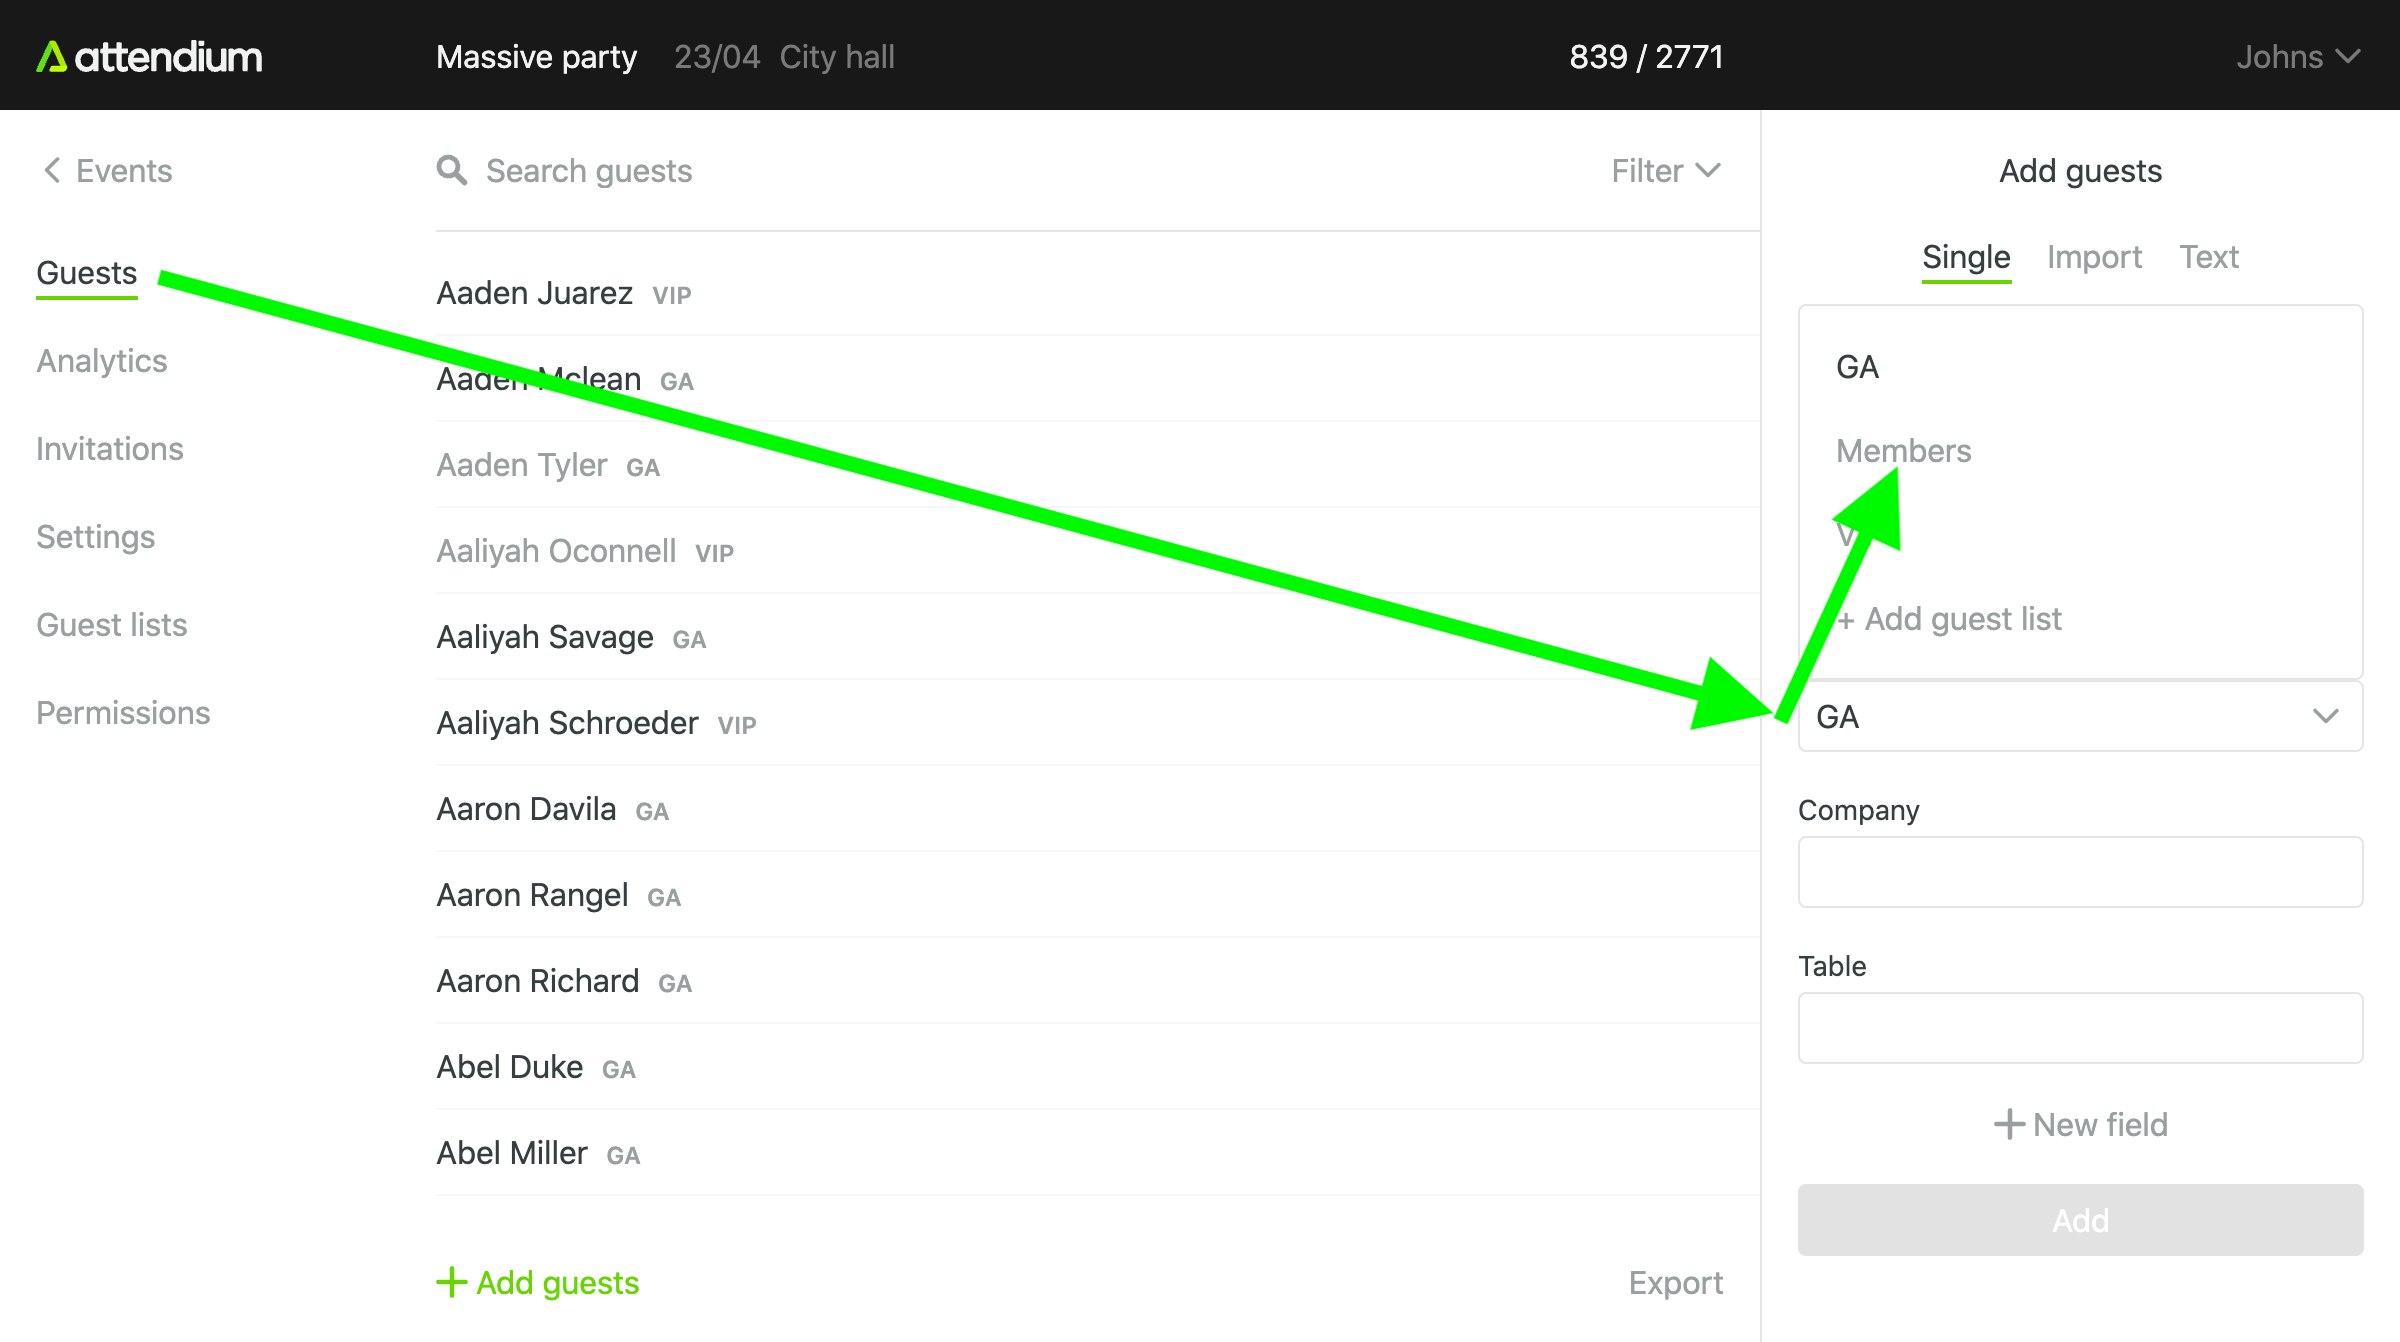
Task: Open Analytics in the sidebar
Action: click(x=102, y=361)
